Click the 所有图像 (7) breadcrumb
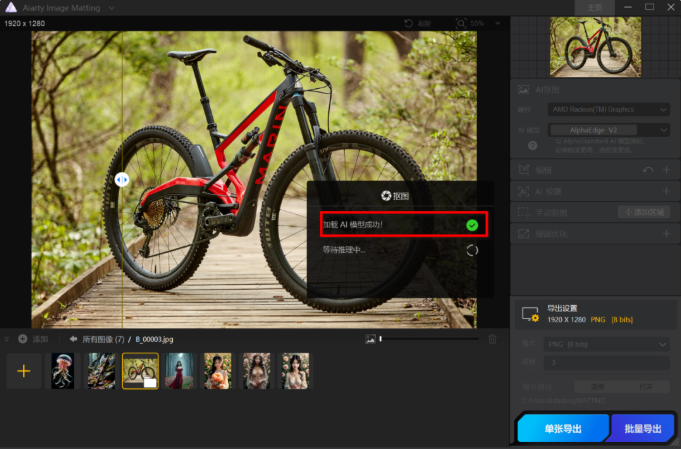The image size is (681, 449). pyautogui.click(x=103, y=339)
